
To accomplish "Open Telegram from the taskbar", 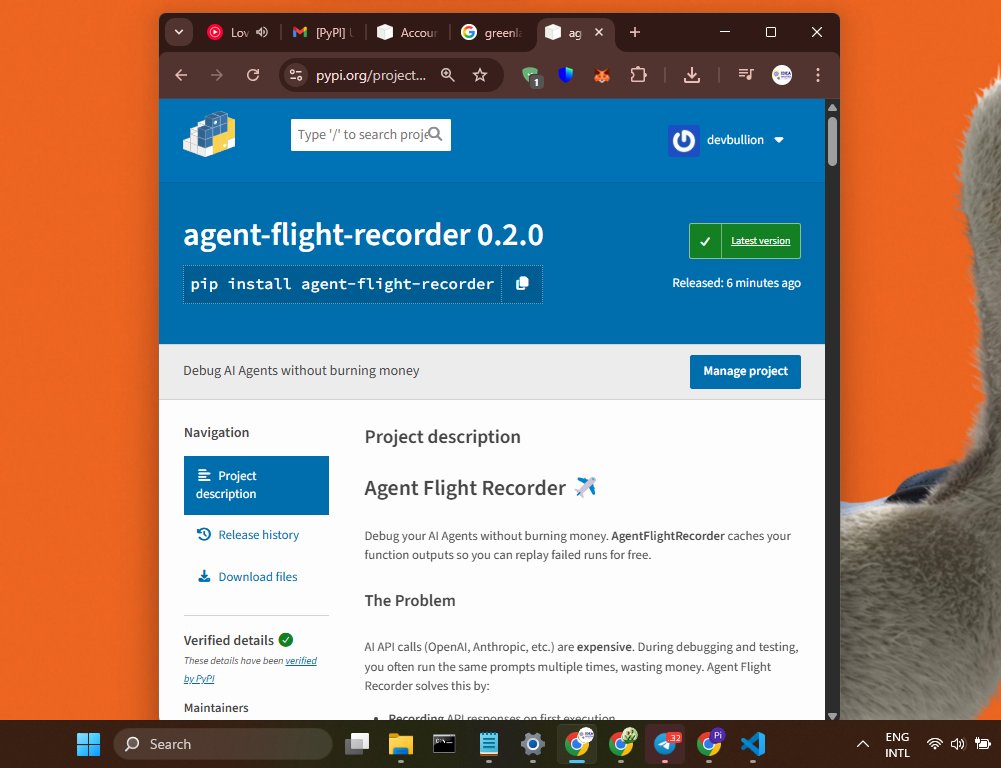I will click(x=665, y=744).
